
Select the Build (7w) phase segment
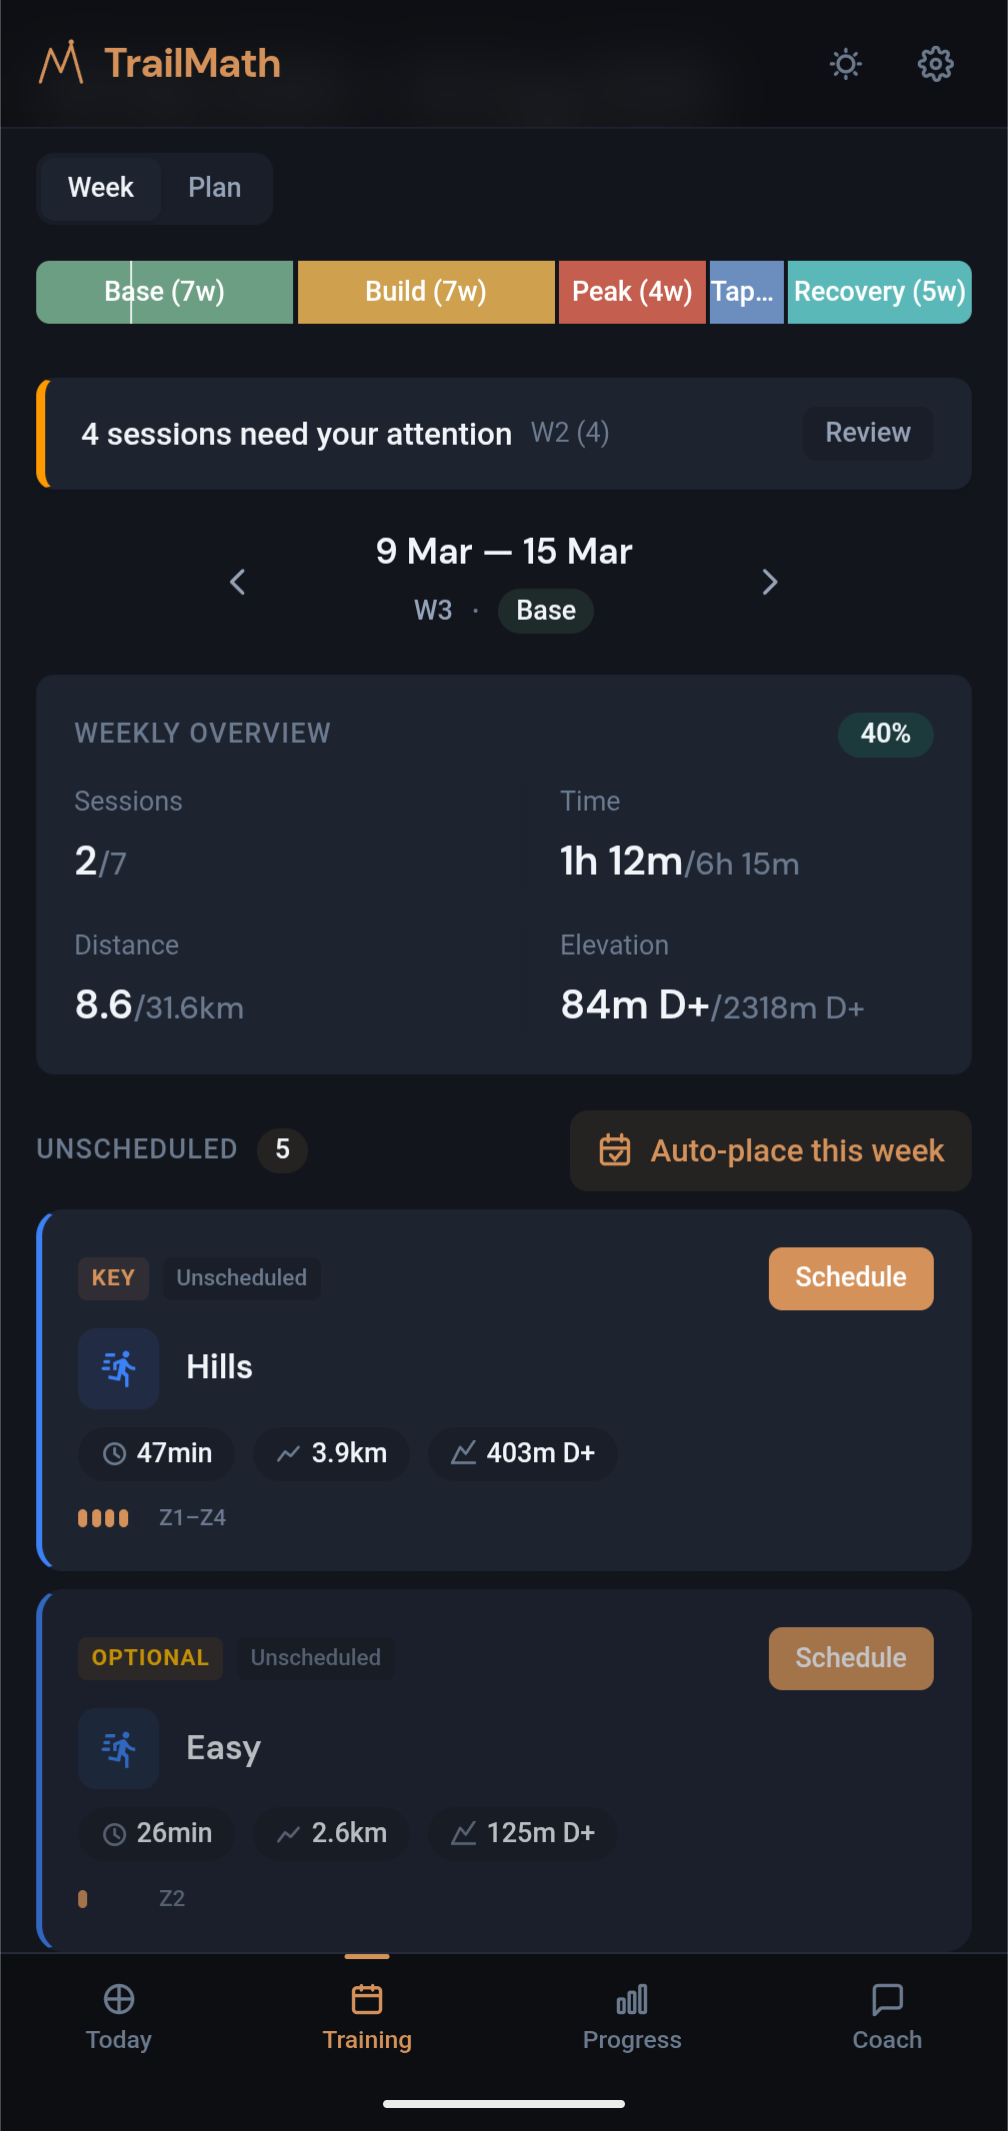tap(426, 292)
